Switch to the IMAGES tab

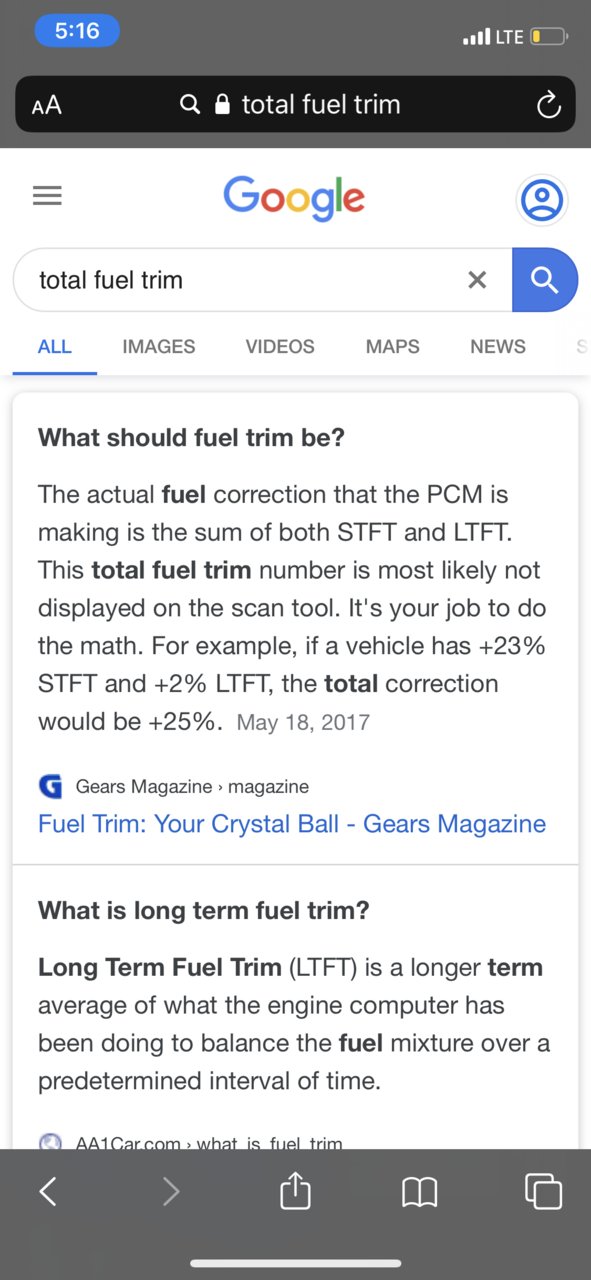click(x=159, y=347)
